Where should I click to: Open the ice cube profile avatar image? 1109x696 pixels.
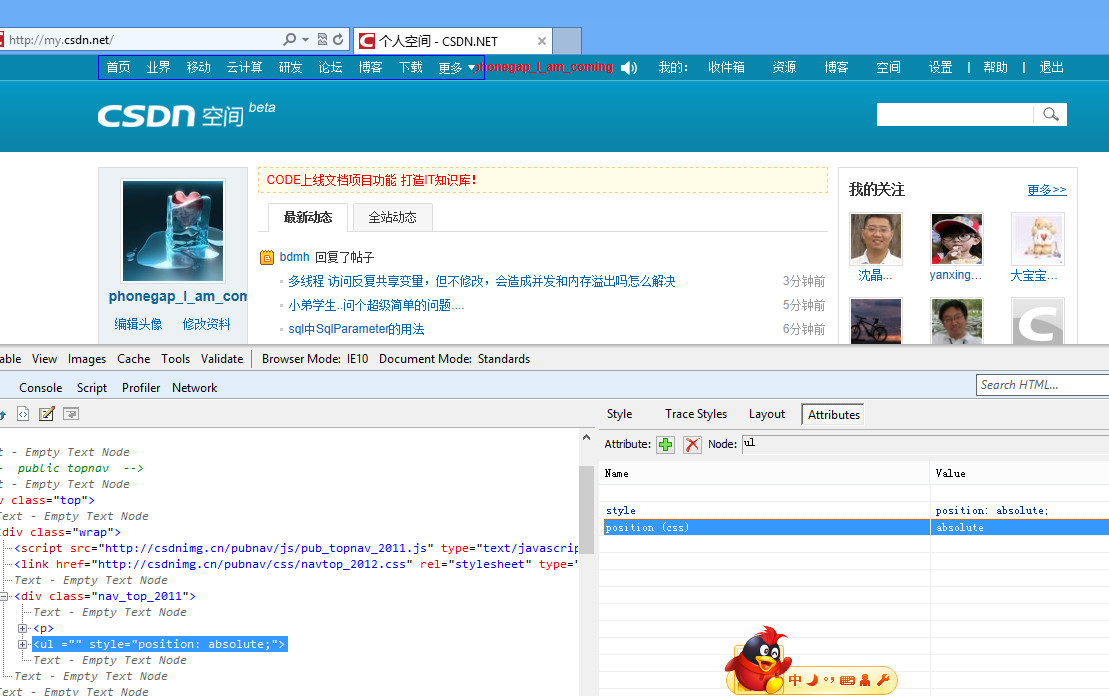coord(173,231)
